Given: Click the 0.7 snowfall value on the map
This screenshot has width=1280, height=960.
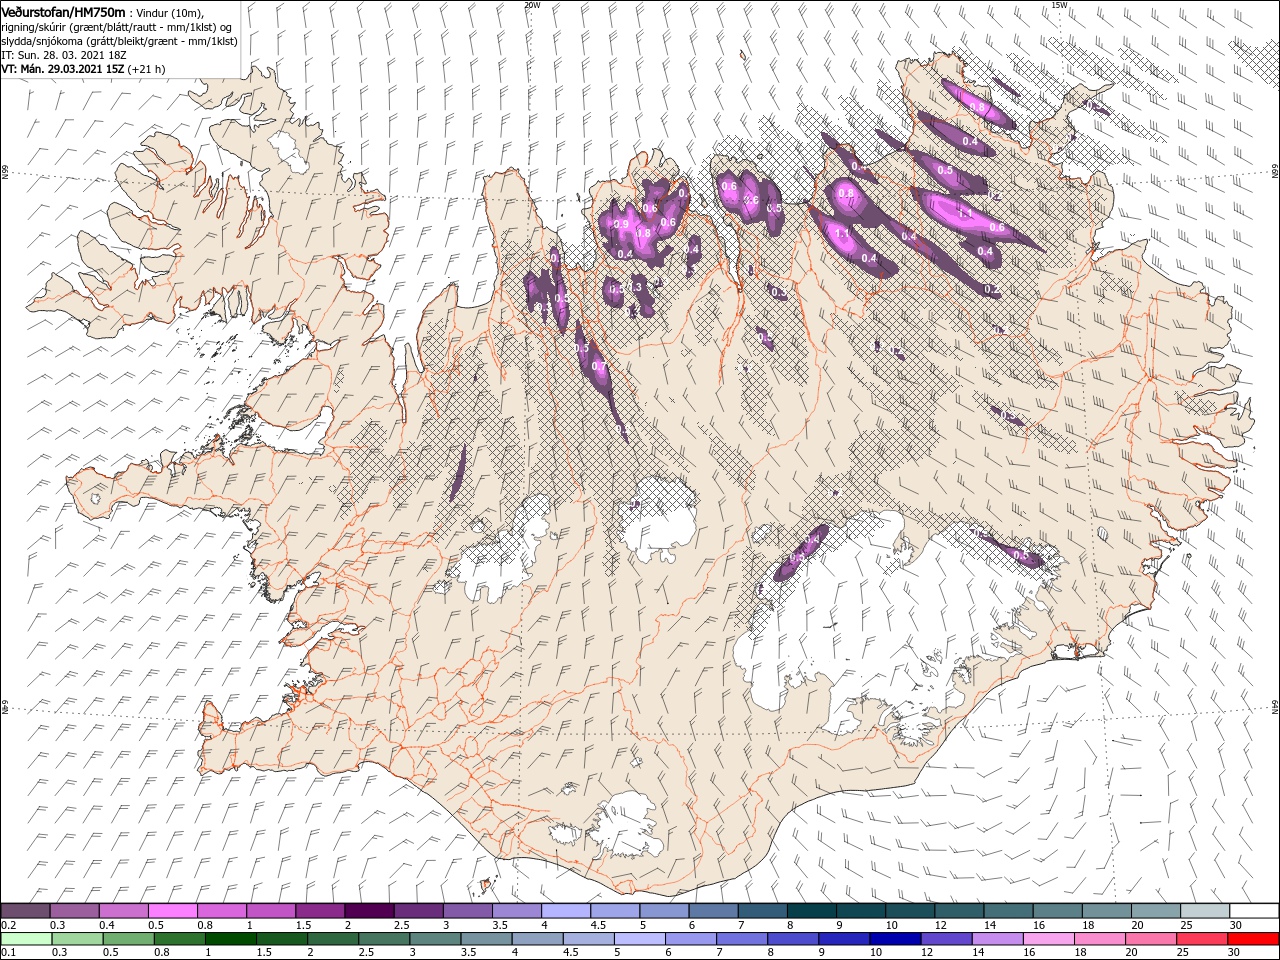Looking at the screenshot, I should click(599, 366).
